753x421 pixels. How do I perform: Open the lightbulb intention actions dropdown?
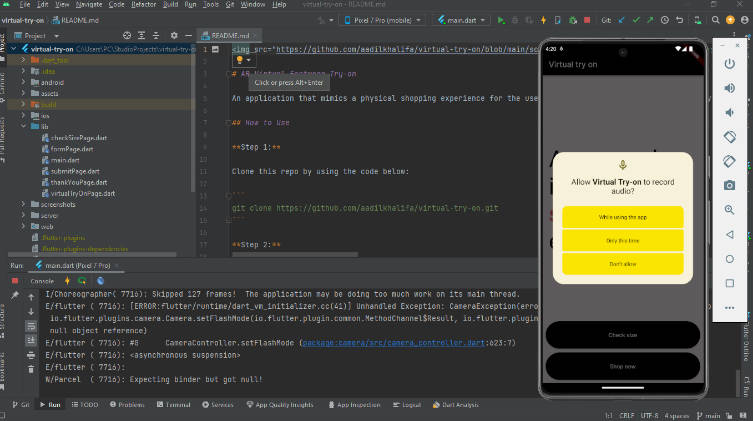click(x=243, y=60)
